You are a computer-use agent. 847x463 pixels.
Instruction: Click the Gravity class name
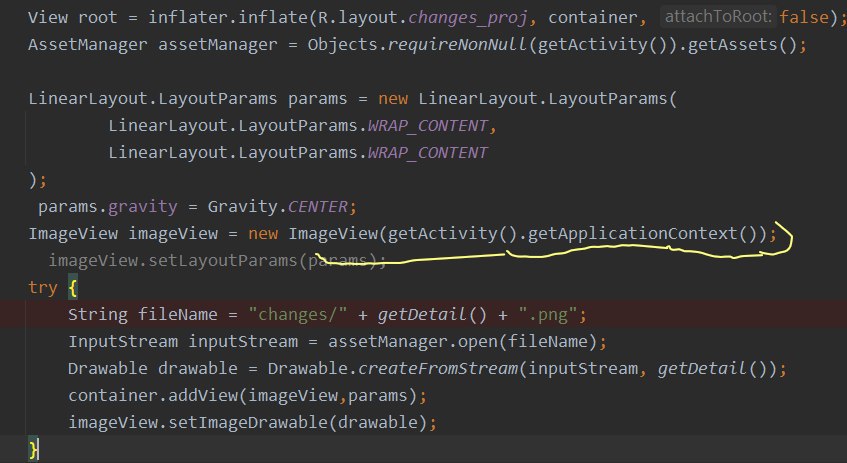pos(243,207)
